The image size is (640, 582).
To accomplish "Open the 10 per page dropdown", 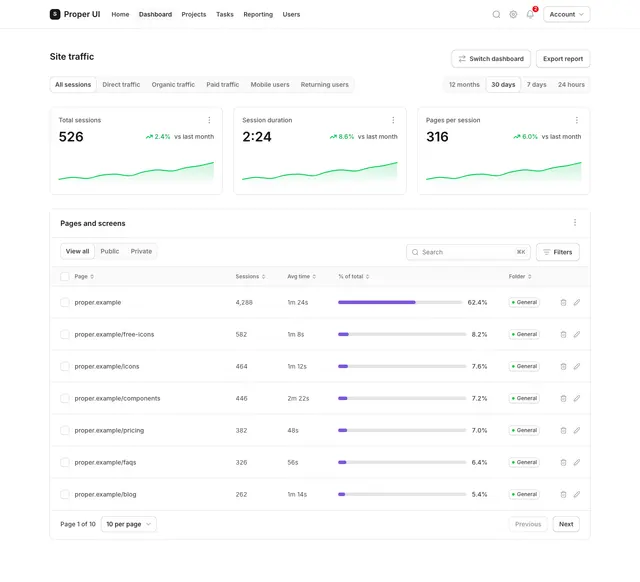I will click(x=129, y=524).
